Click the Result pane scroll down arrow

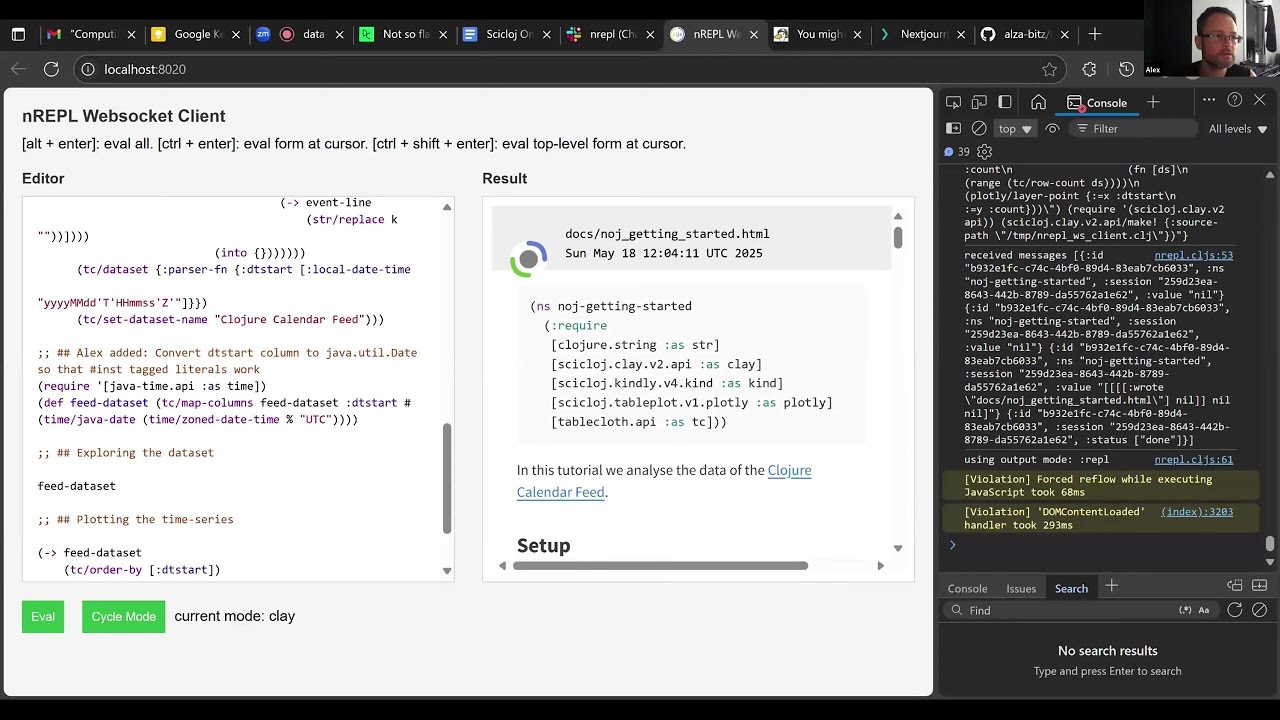898,548
